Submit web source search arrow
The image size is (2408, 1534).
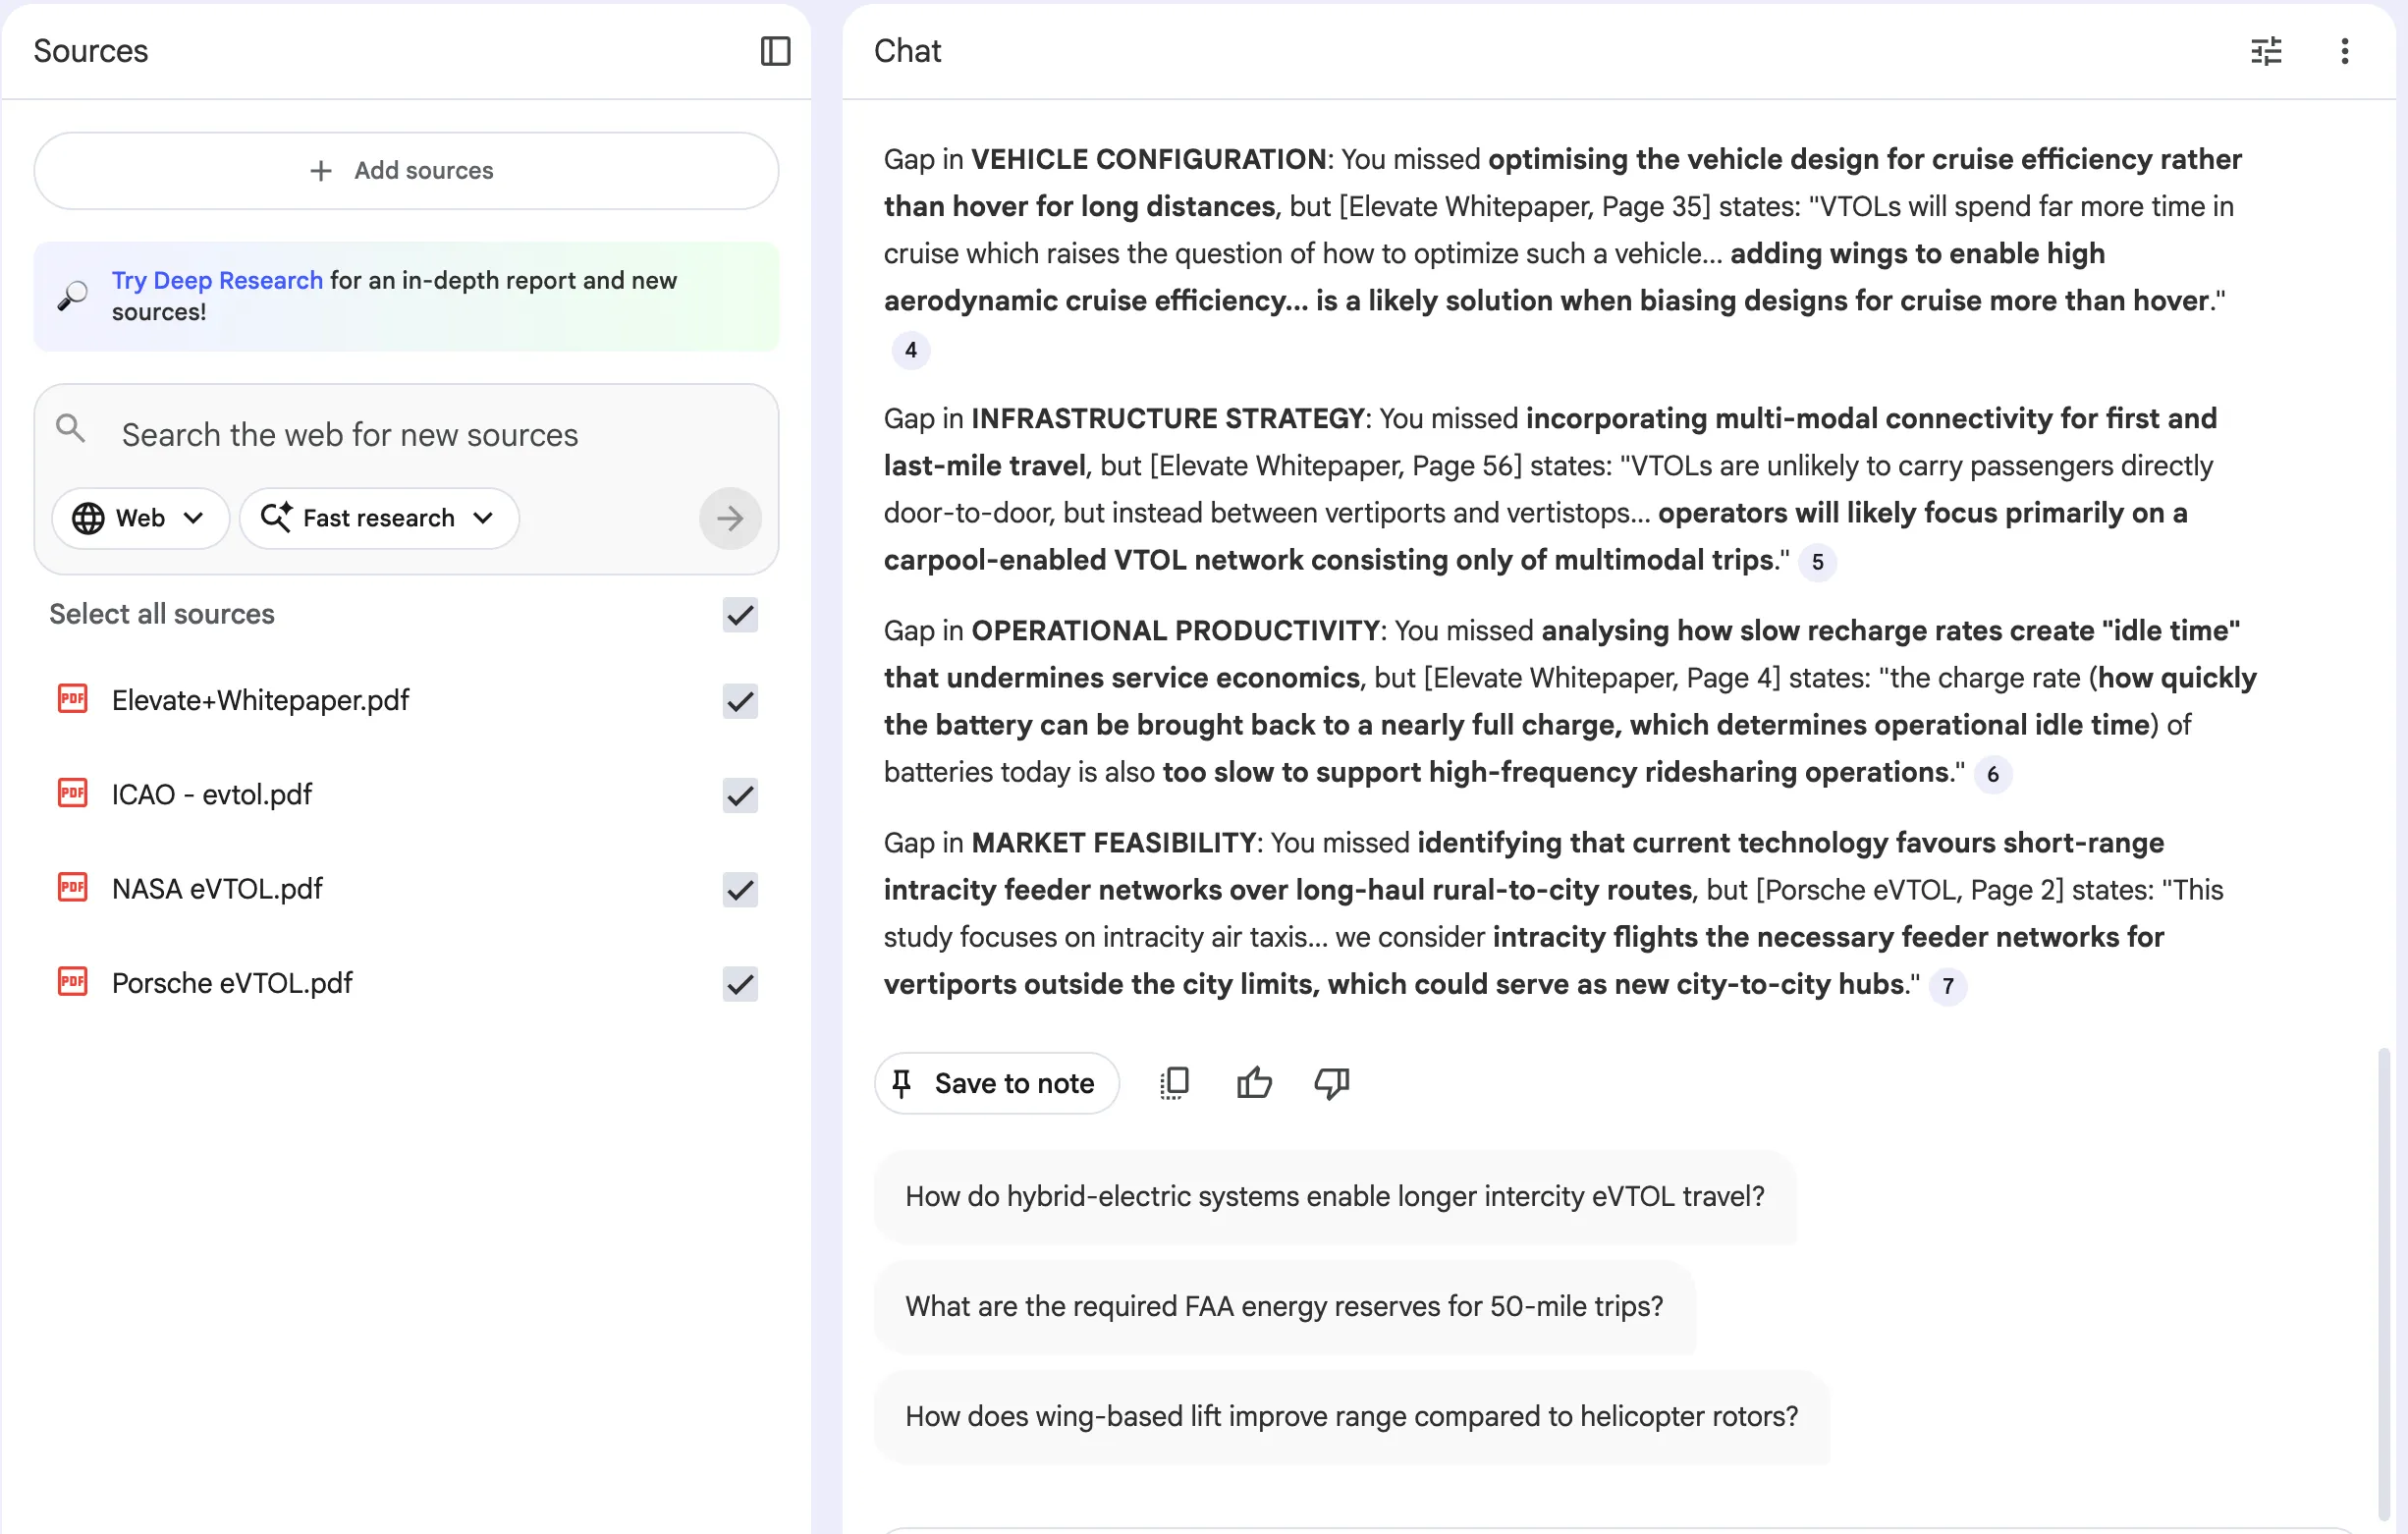[730, 518]
